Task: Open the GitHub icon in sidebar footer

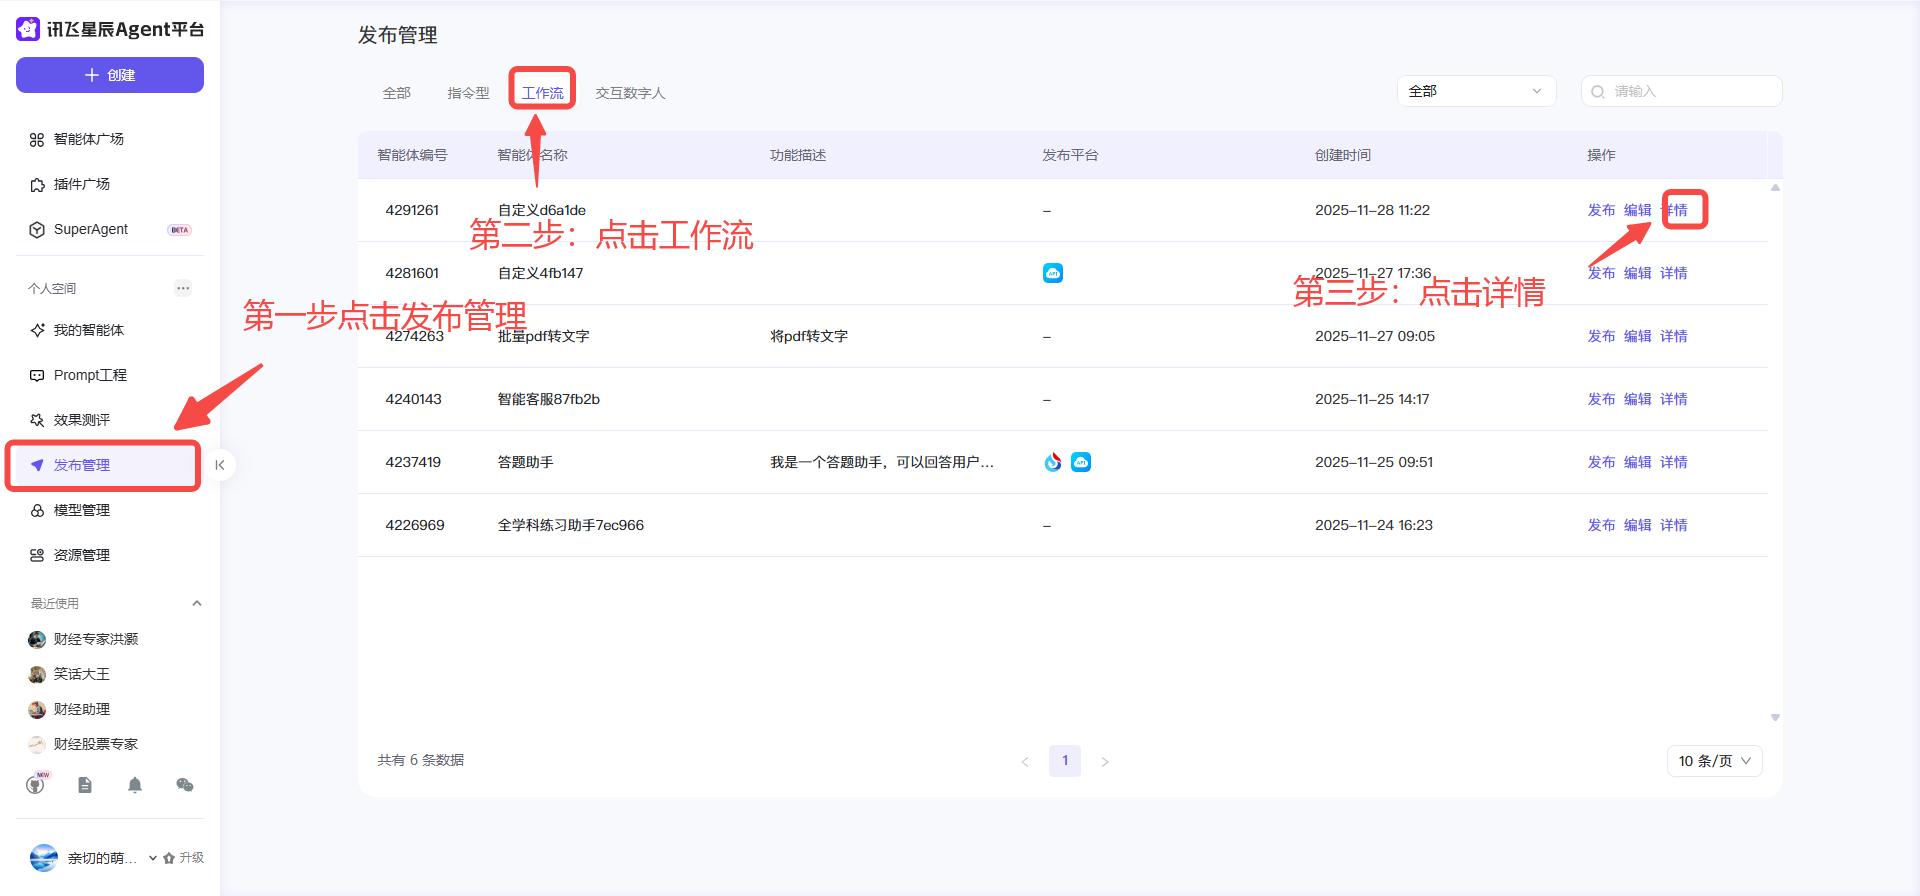Action: point(36,785)
